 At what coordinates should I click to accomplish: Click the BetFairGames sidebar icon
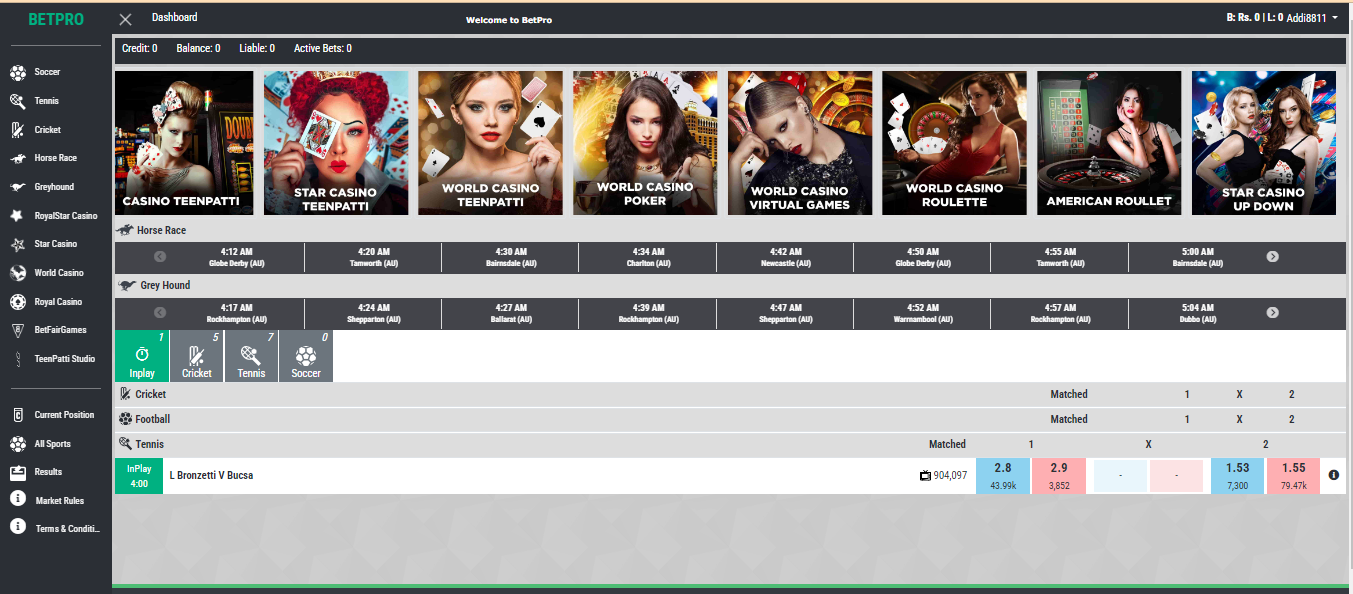(x=18, y=330)
